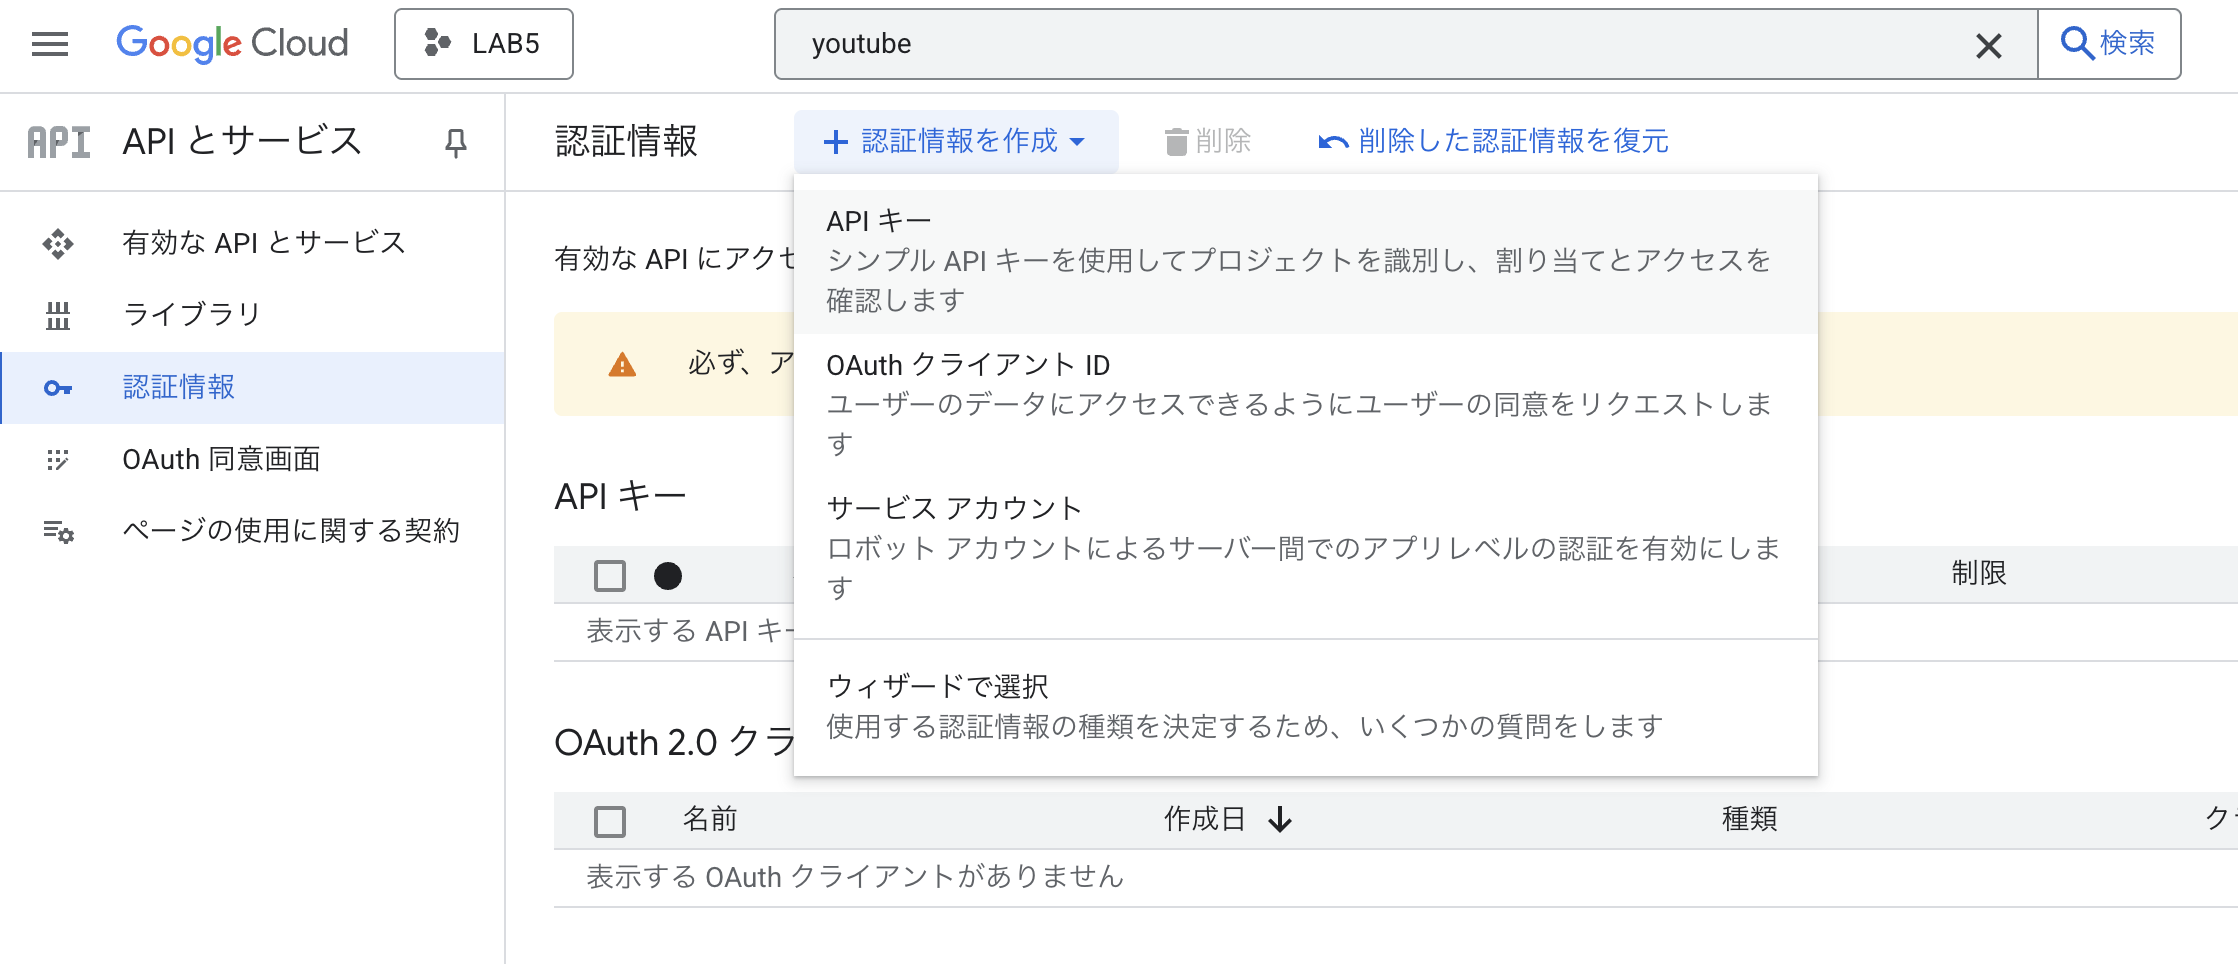Open the LAB5 project selector
This screenshot has height=964, width=2238.
[x=483, y=44]
